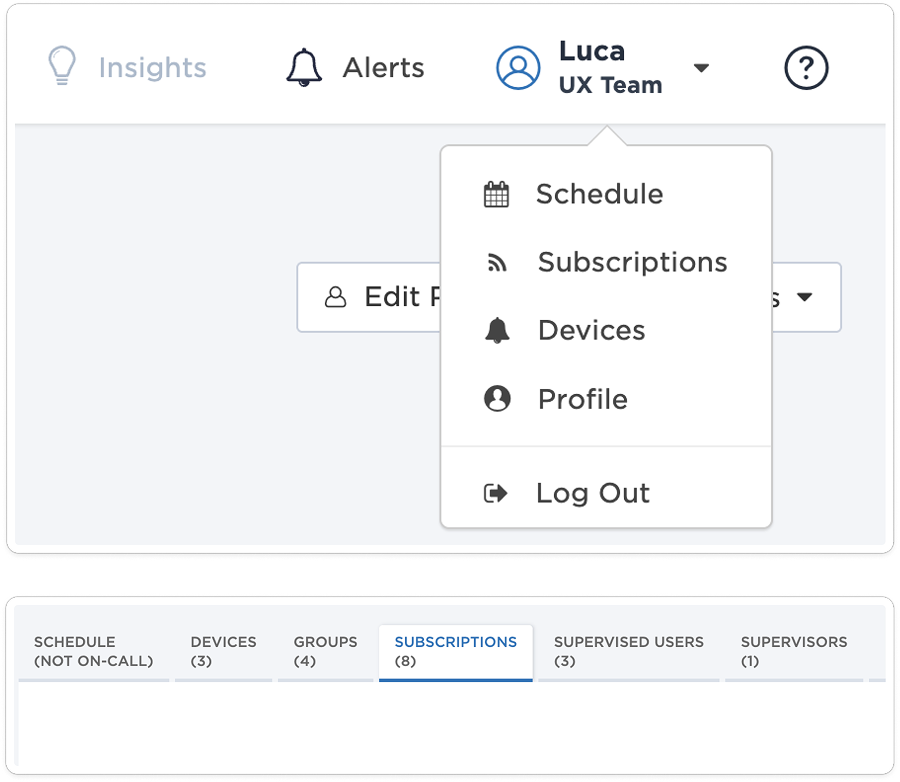Click Luca's user avatar icon
The image size is (900, 782).
click(518, 68)
